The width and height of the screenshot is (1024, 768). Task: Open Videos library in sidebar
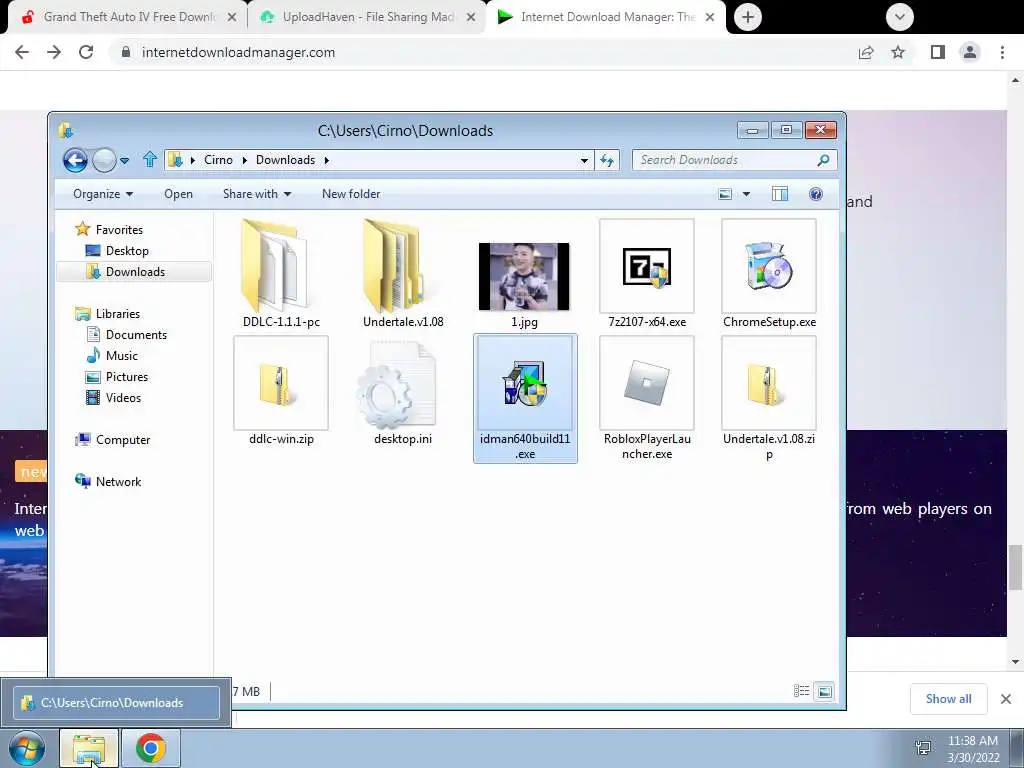[x=123, y=398]
